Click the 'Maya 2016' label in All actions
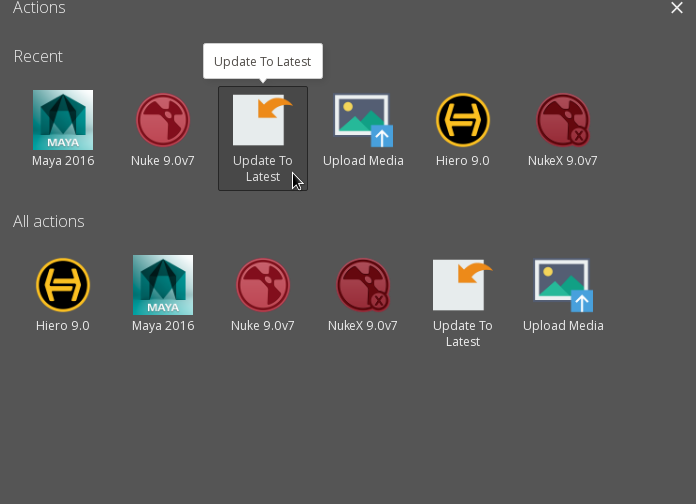This screenshot has width=696, height=504. tap(163, 326)
